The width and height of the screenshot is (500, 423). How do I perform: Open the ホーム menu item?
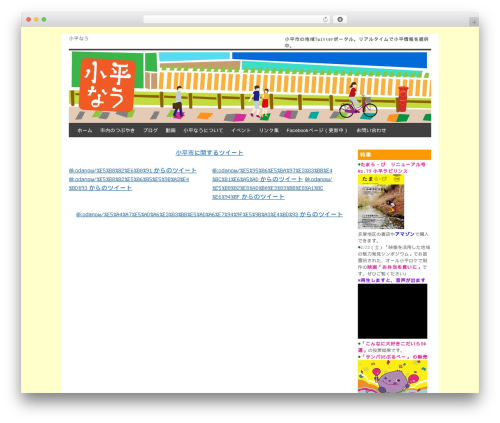(x=85, y=130)
